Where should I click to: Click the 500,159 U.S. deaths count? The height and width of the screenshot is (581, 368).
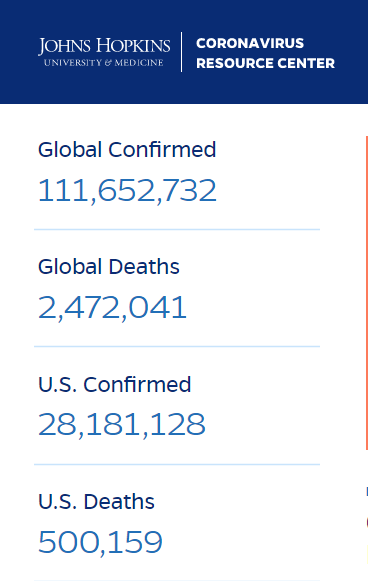pos(100,542)
